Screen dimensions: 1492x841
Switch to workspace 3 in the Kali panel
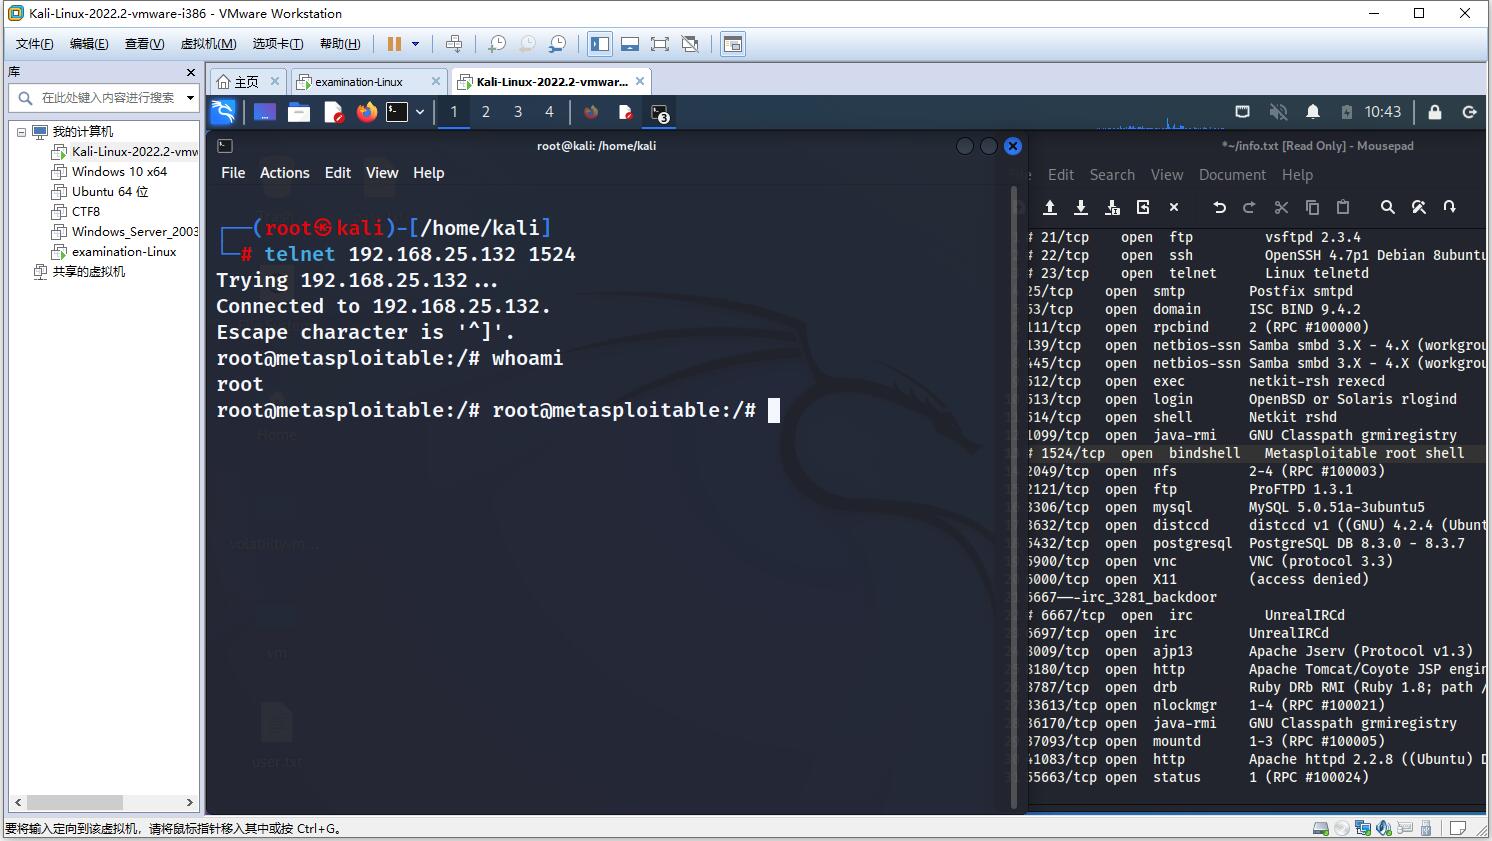click(x=518, y=112)
